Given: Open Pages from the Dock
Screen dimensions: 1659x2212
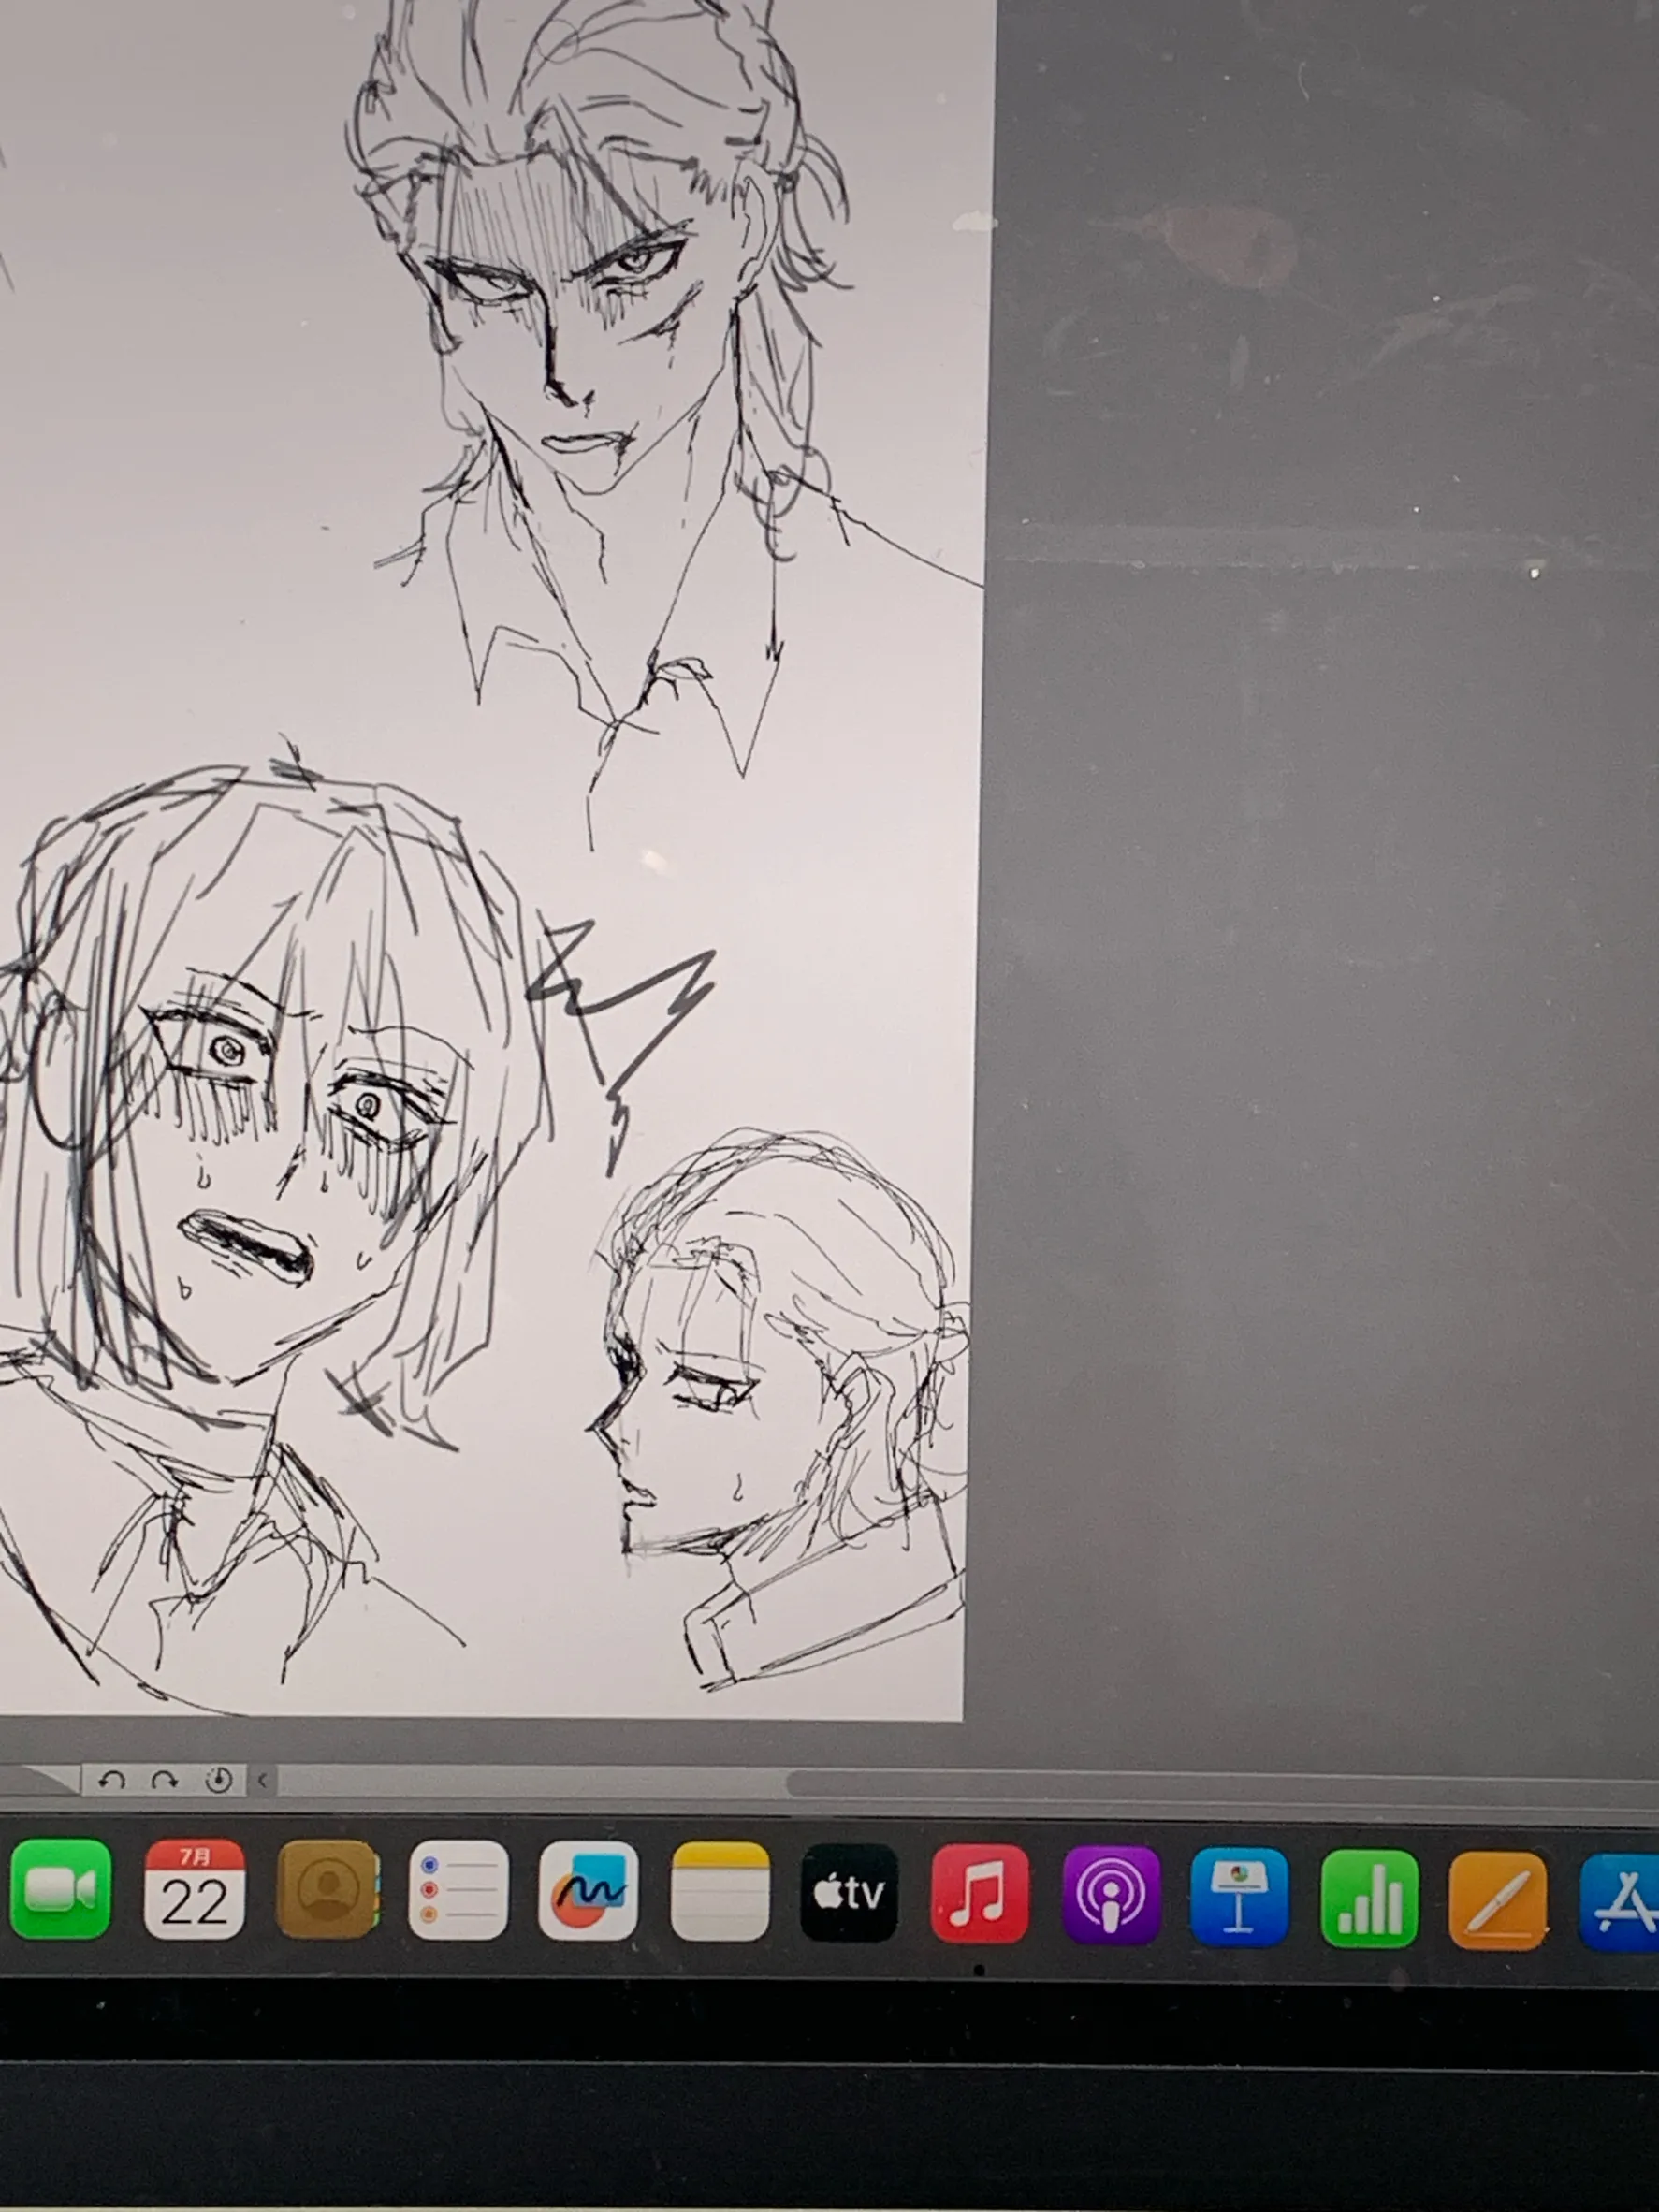Looking at the screenshot, I should coord(1498,1900).
